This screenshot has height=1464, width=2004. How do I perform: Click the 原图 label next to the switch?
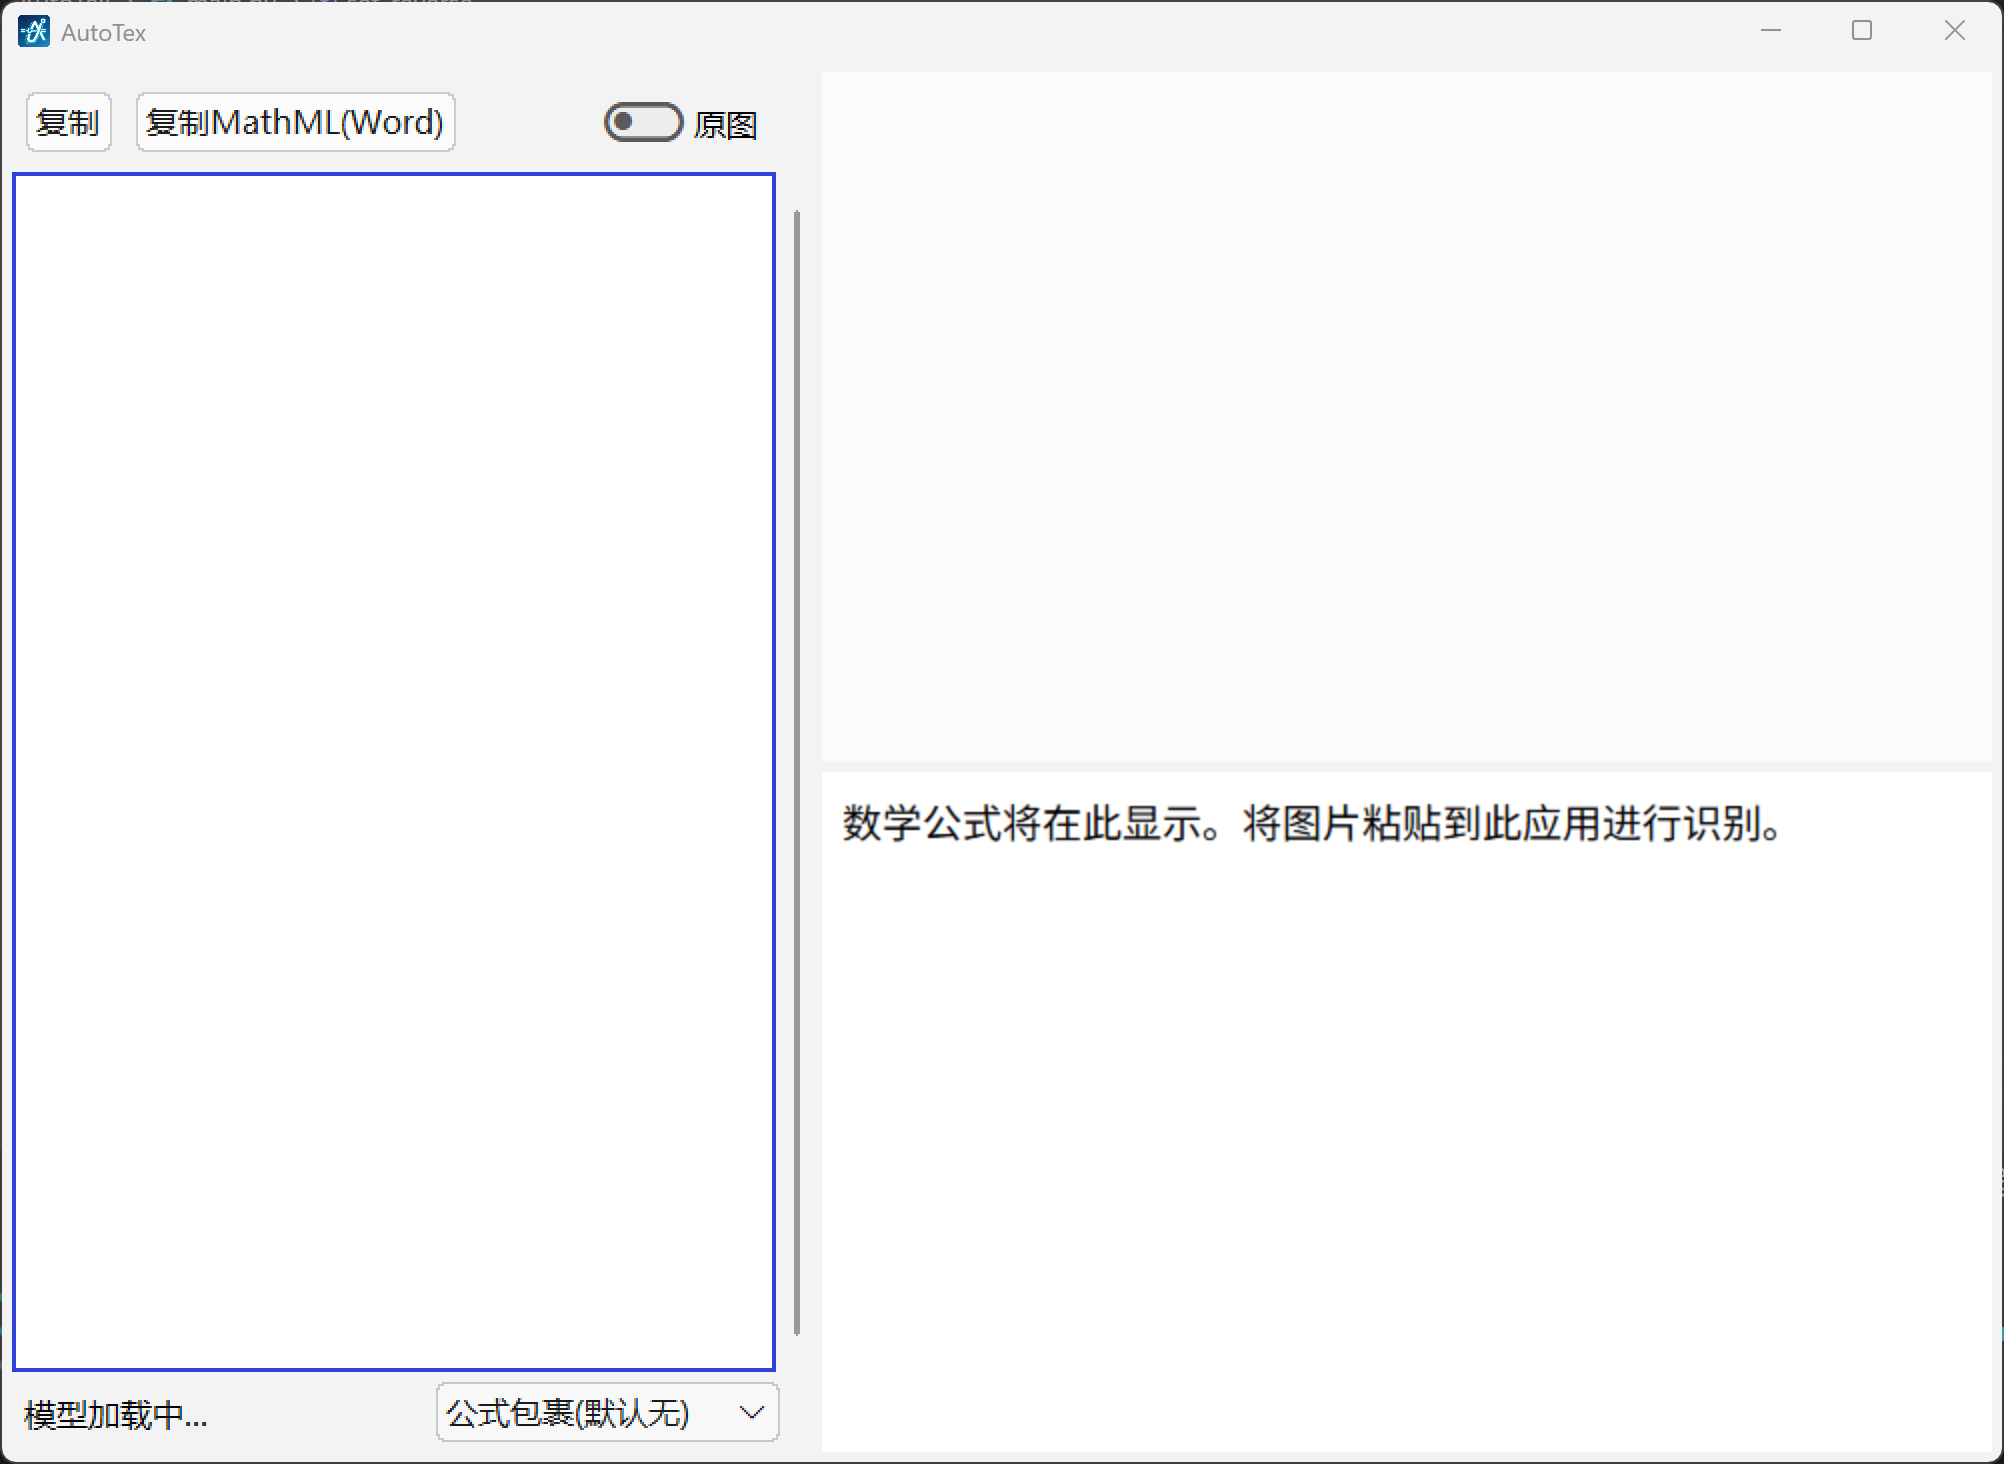pyautogui.click(x=726, y=124)
